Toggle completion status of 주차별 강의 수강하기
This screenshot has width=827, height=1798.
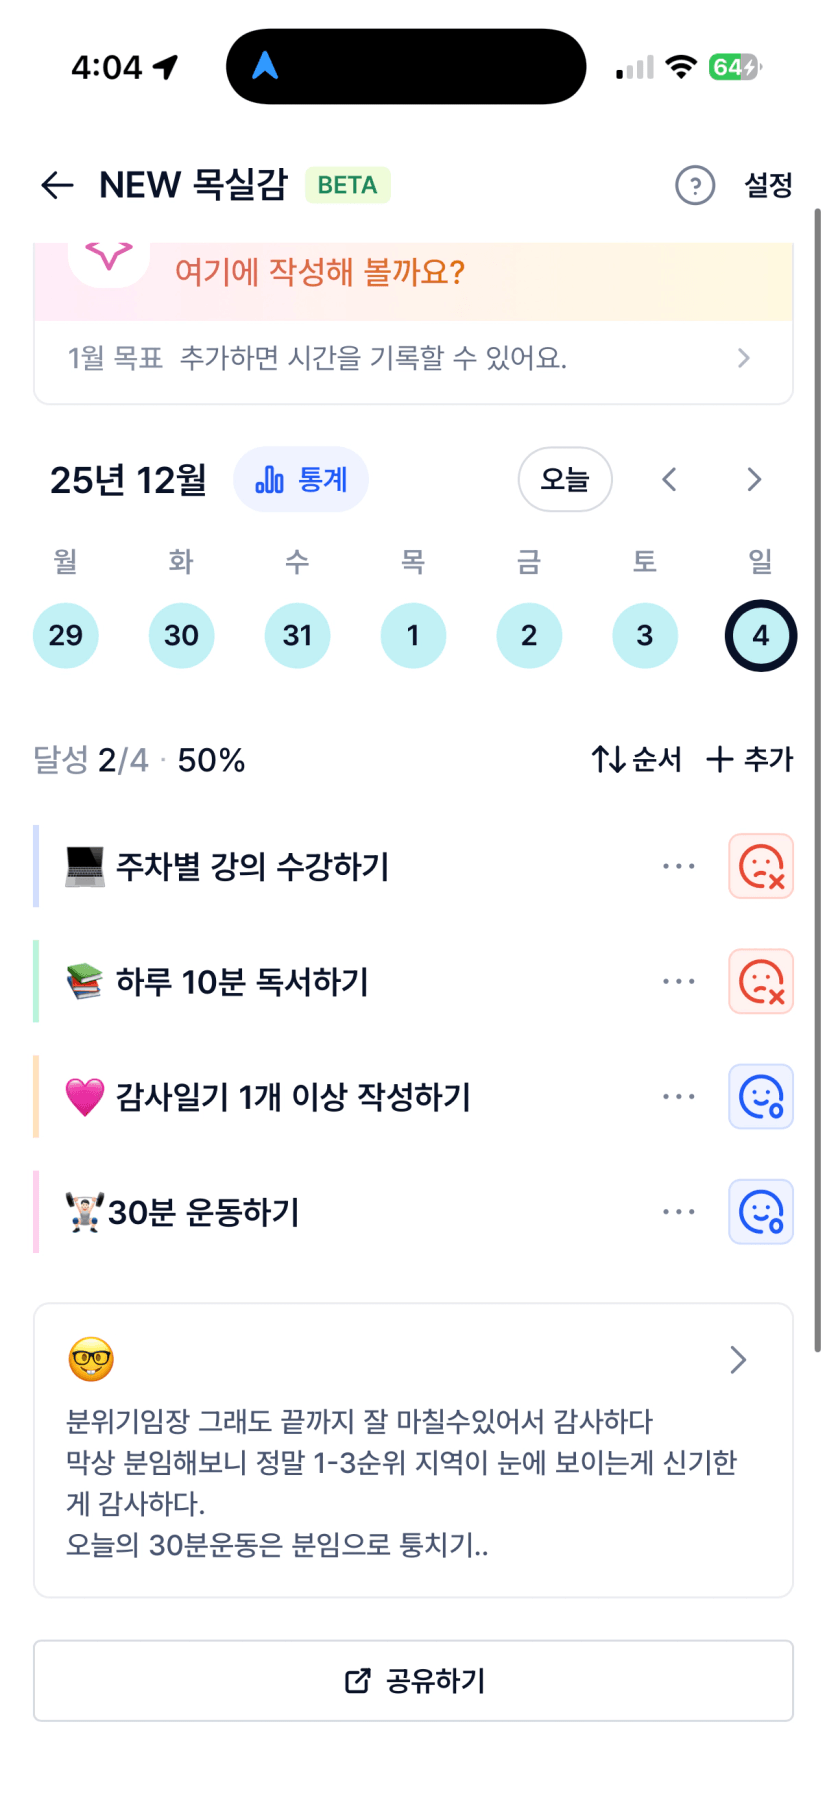tap(761, 866)
